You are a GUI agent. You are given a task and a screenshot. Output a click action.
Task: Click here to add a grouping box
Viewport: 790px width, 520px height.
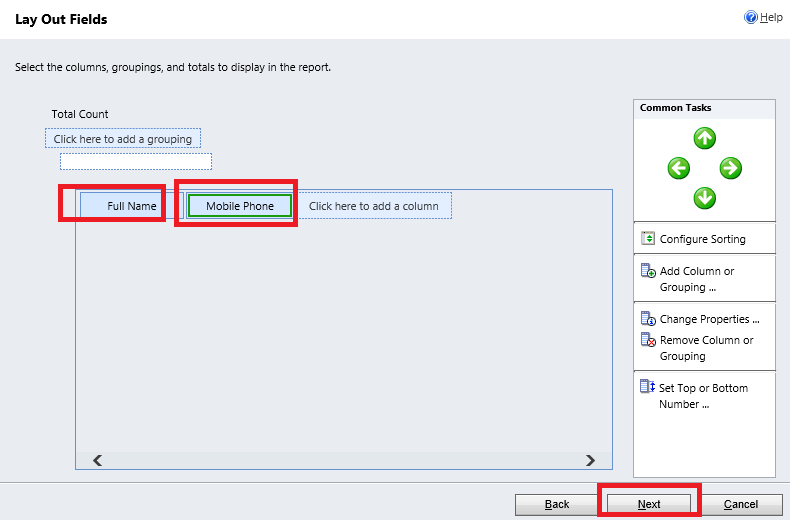point(123,139)
